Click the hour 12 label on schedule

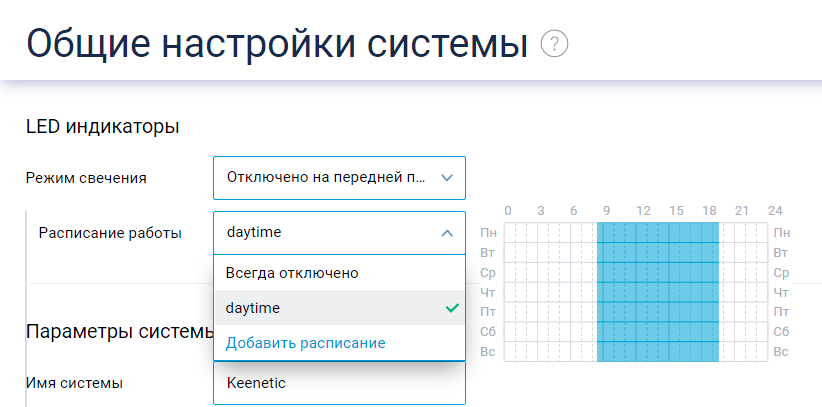coord(644,211)
